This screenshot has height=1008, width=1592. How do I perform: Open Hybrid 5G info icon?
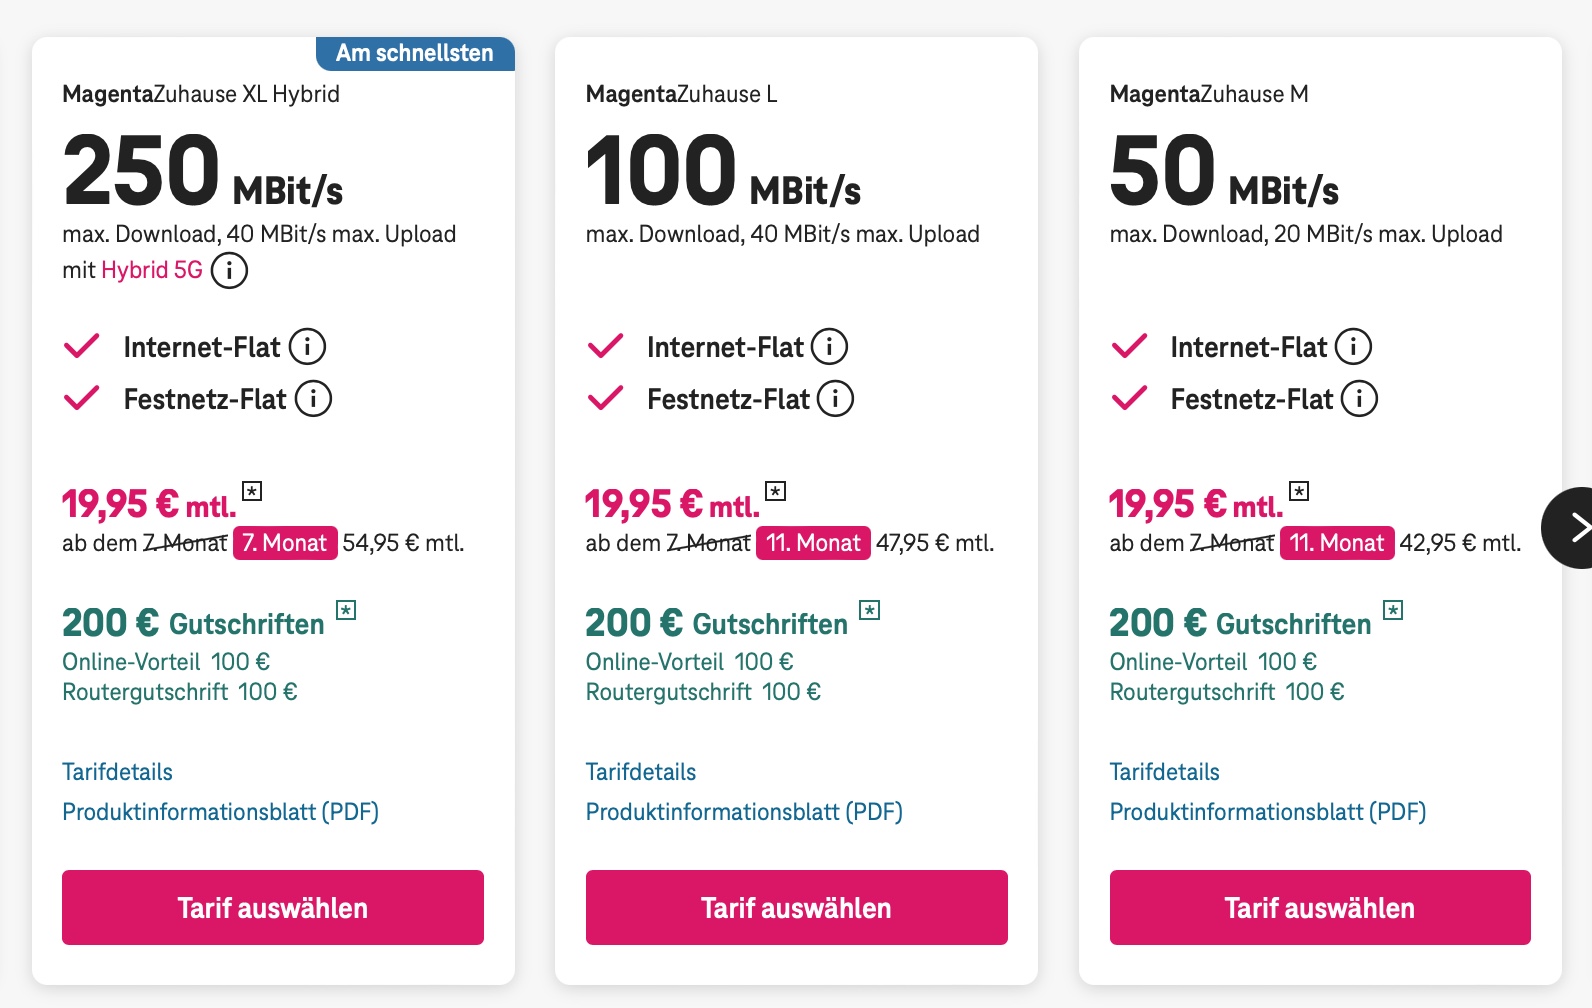click(x=229, y=270)
